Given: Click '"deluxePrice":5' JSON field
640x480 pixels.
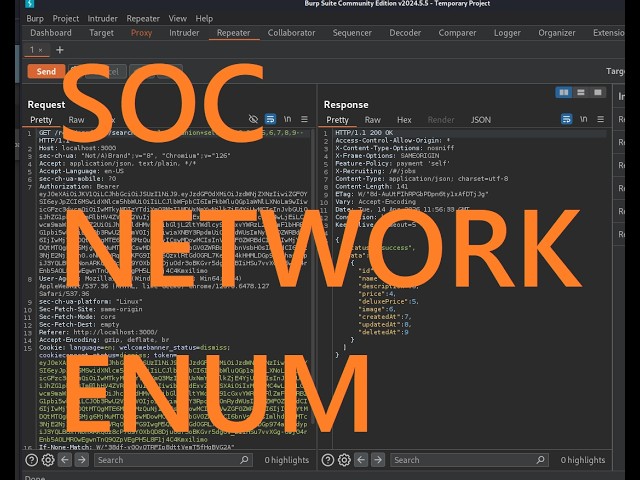Looking at the screenshot, I should pos(388,302).
